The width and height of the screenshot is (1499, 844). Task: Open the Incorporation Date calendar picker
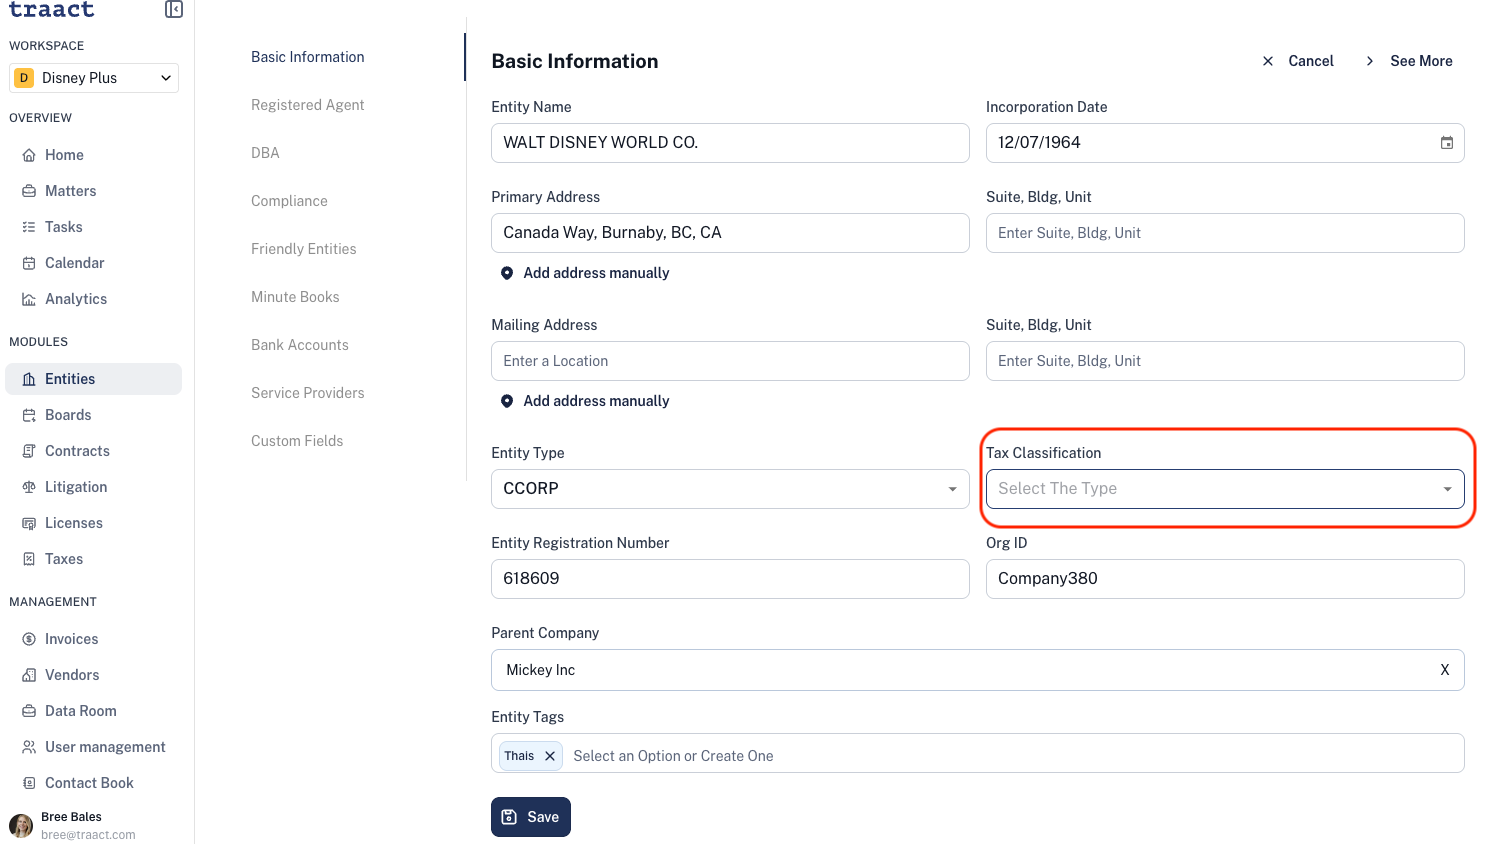(x=1446, y=143)
